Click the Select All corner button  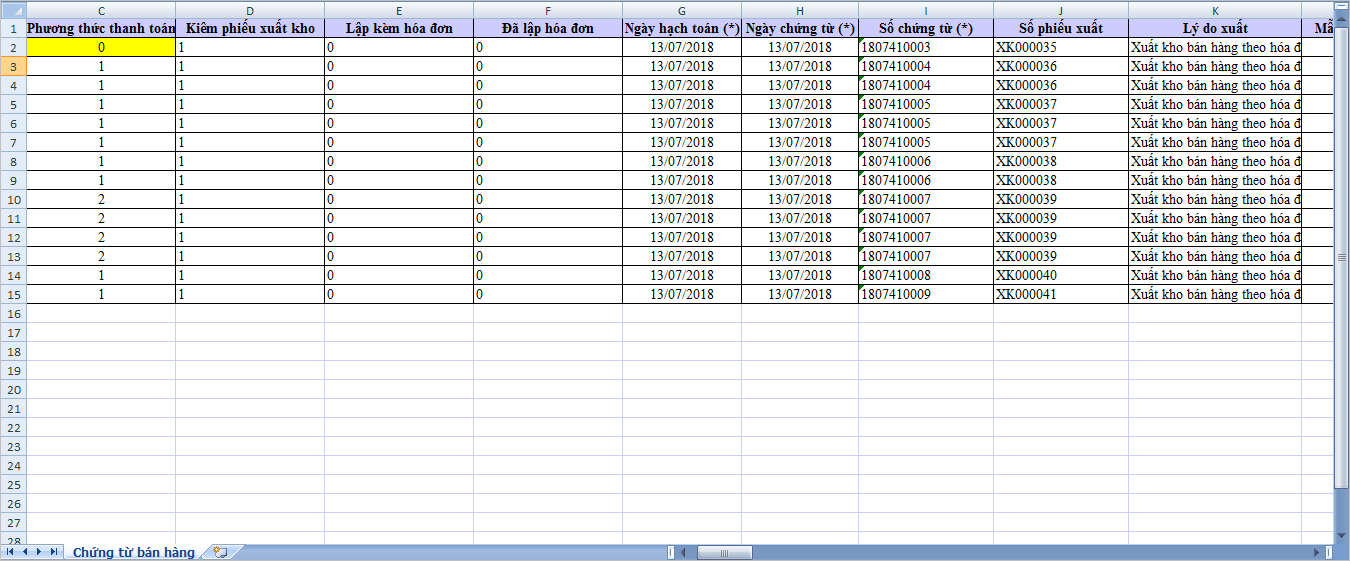tap(13, 10)
